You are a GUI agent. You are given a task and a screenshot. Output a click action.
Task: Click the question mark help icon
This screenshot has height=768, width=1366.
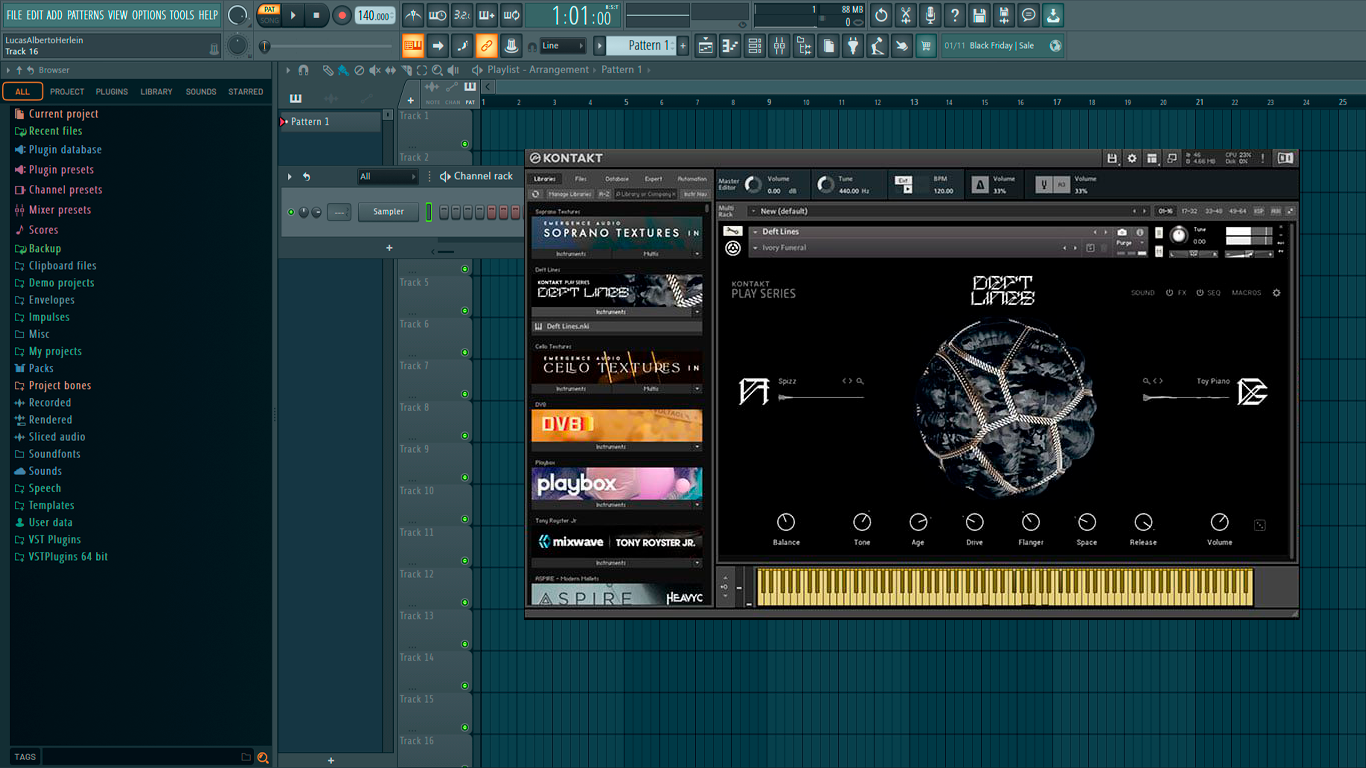click(955, 16)
